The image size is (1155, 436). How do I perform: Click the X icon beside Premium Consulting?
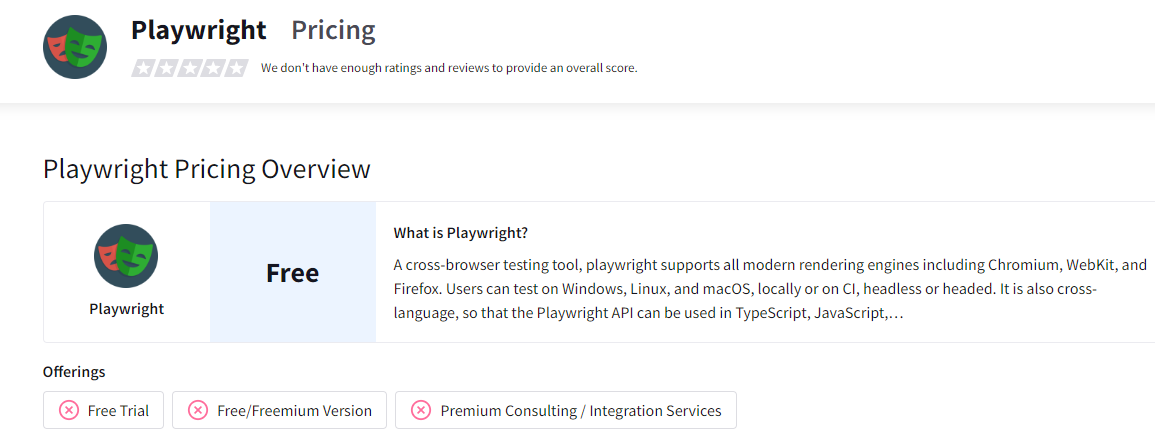point(421,410)
